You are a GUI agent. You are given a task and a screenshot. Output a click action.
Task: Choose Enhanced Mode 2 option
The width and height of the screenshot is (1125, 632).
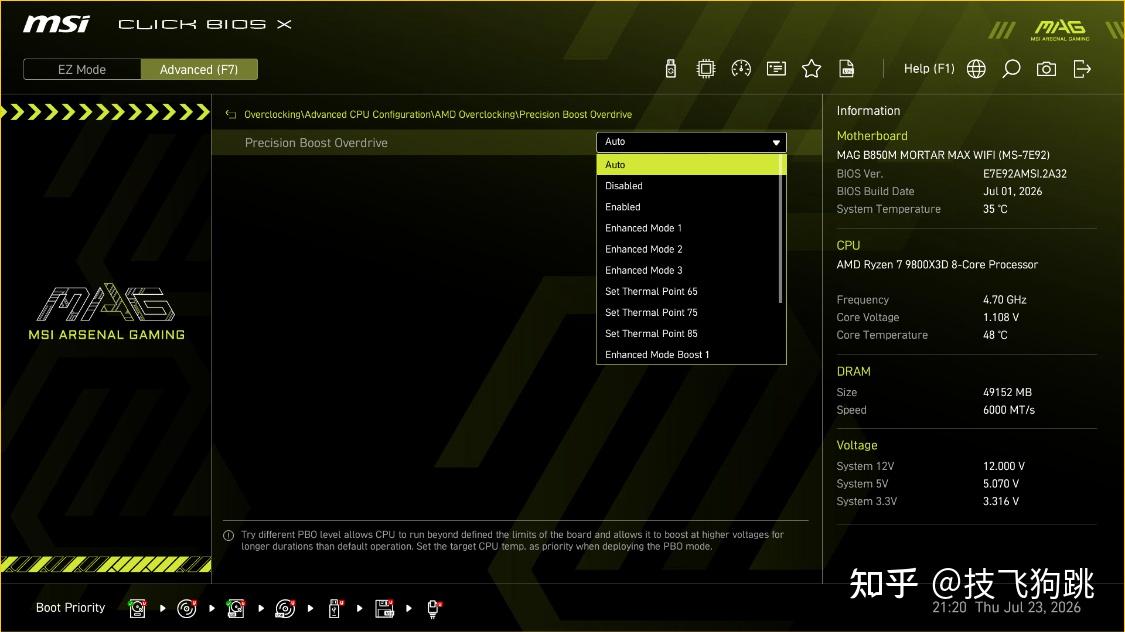coord(688,249)
